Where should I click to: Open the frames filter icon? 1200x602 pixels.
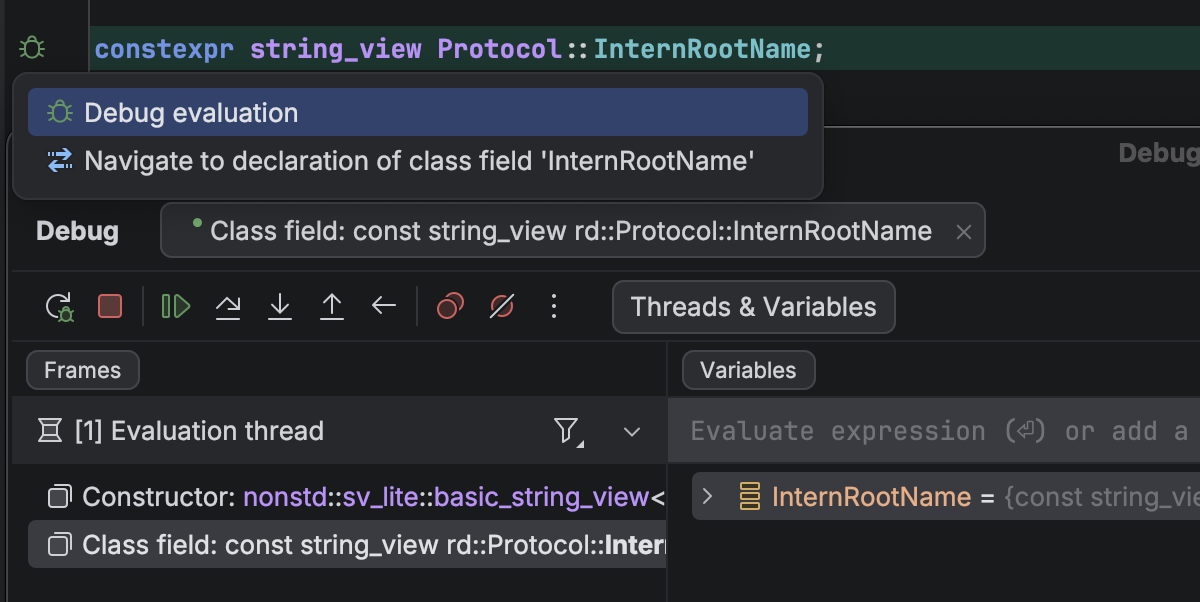567,431
